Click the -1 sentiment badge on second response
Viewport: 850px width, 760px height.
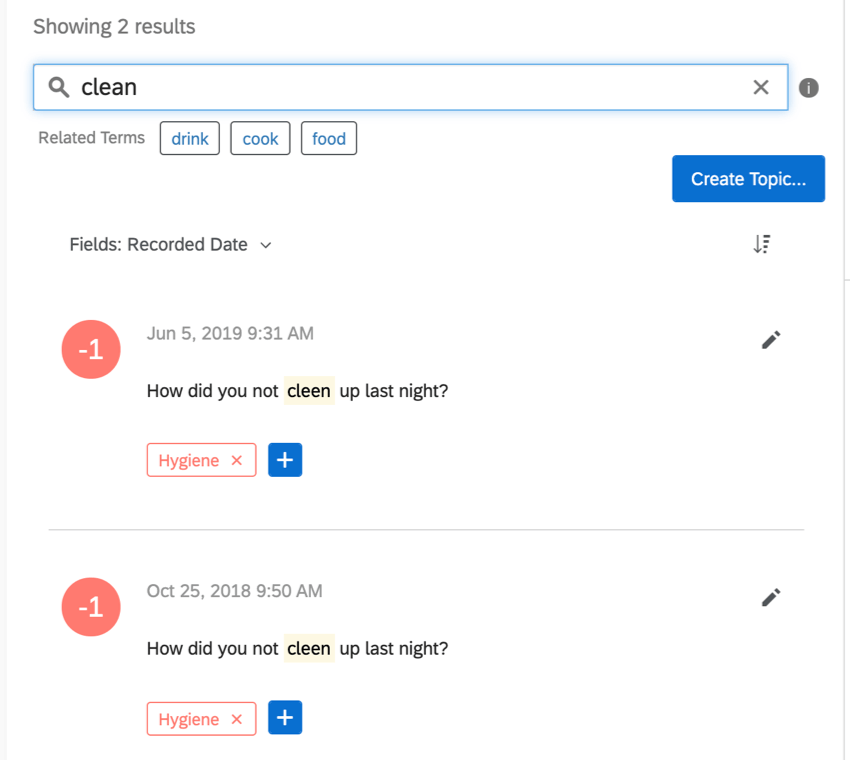coord(91,607)
